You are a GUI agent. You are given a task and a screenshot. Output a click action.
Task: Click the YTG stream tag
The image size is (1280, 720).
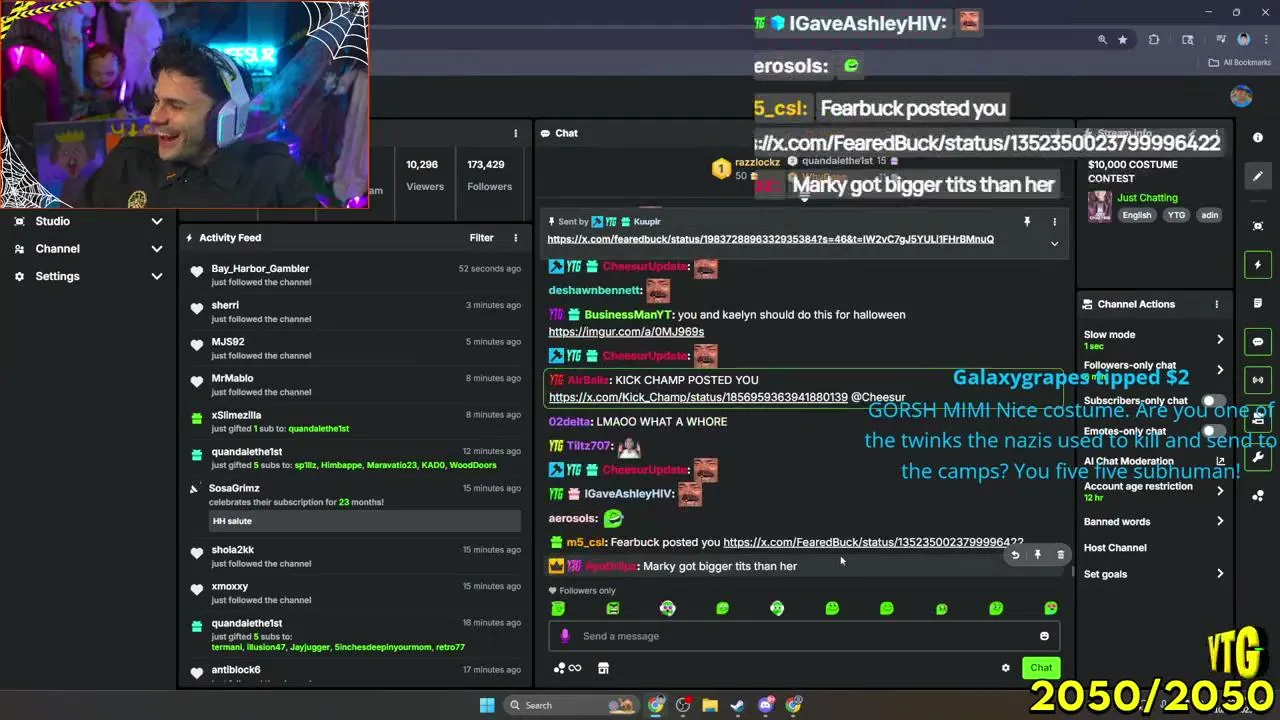tap(1176, 215)
